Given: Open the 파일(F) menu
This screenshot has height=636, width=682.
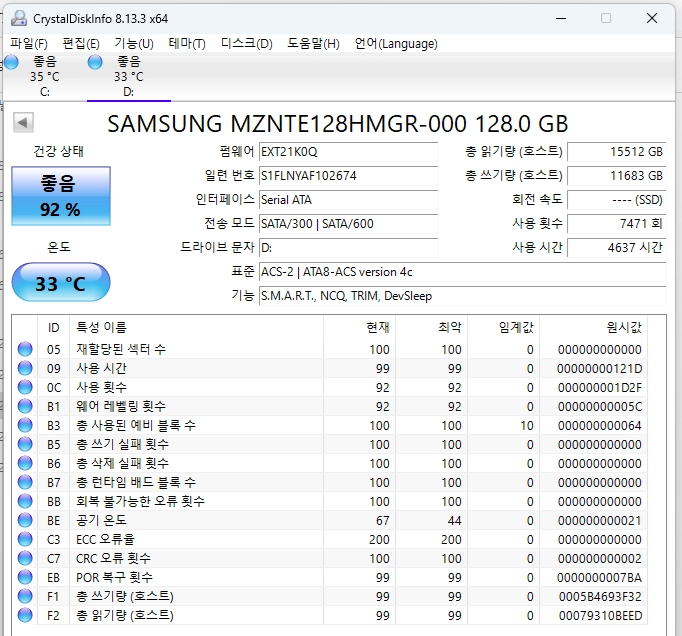Looking at the screenshot, I should [x=29, y=44].
